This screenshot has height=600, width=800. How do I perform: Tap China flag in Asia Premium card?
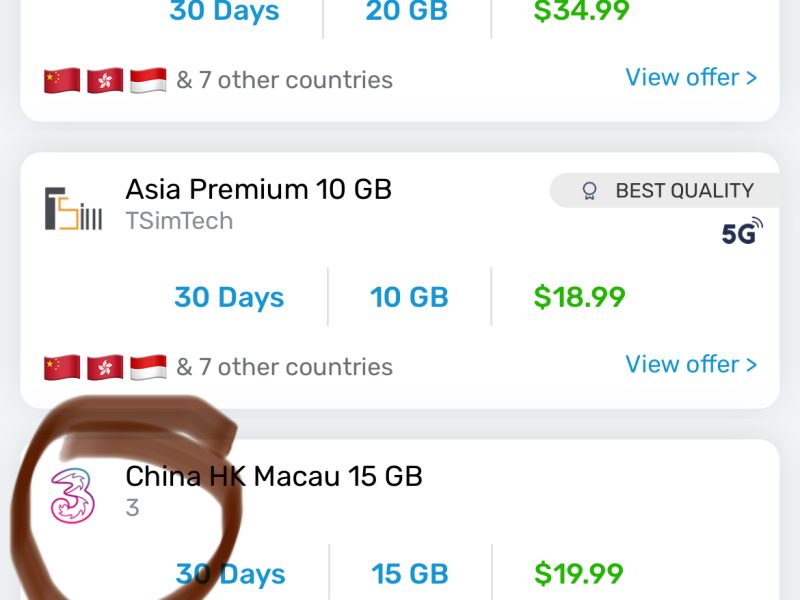coord(62,367)
